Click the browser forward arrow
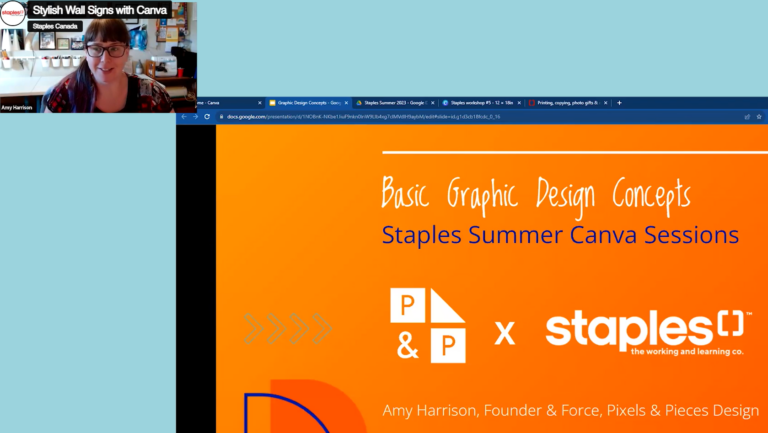Viewport: 768px width, 433px height. (195, 116)
